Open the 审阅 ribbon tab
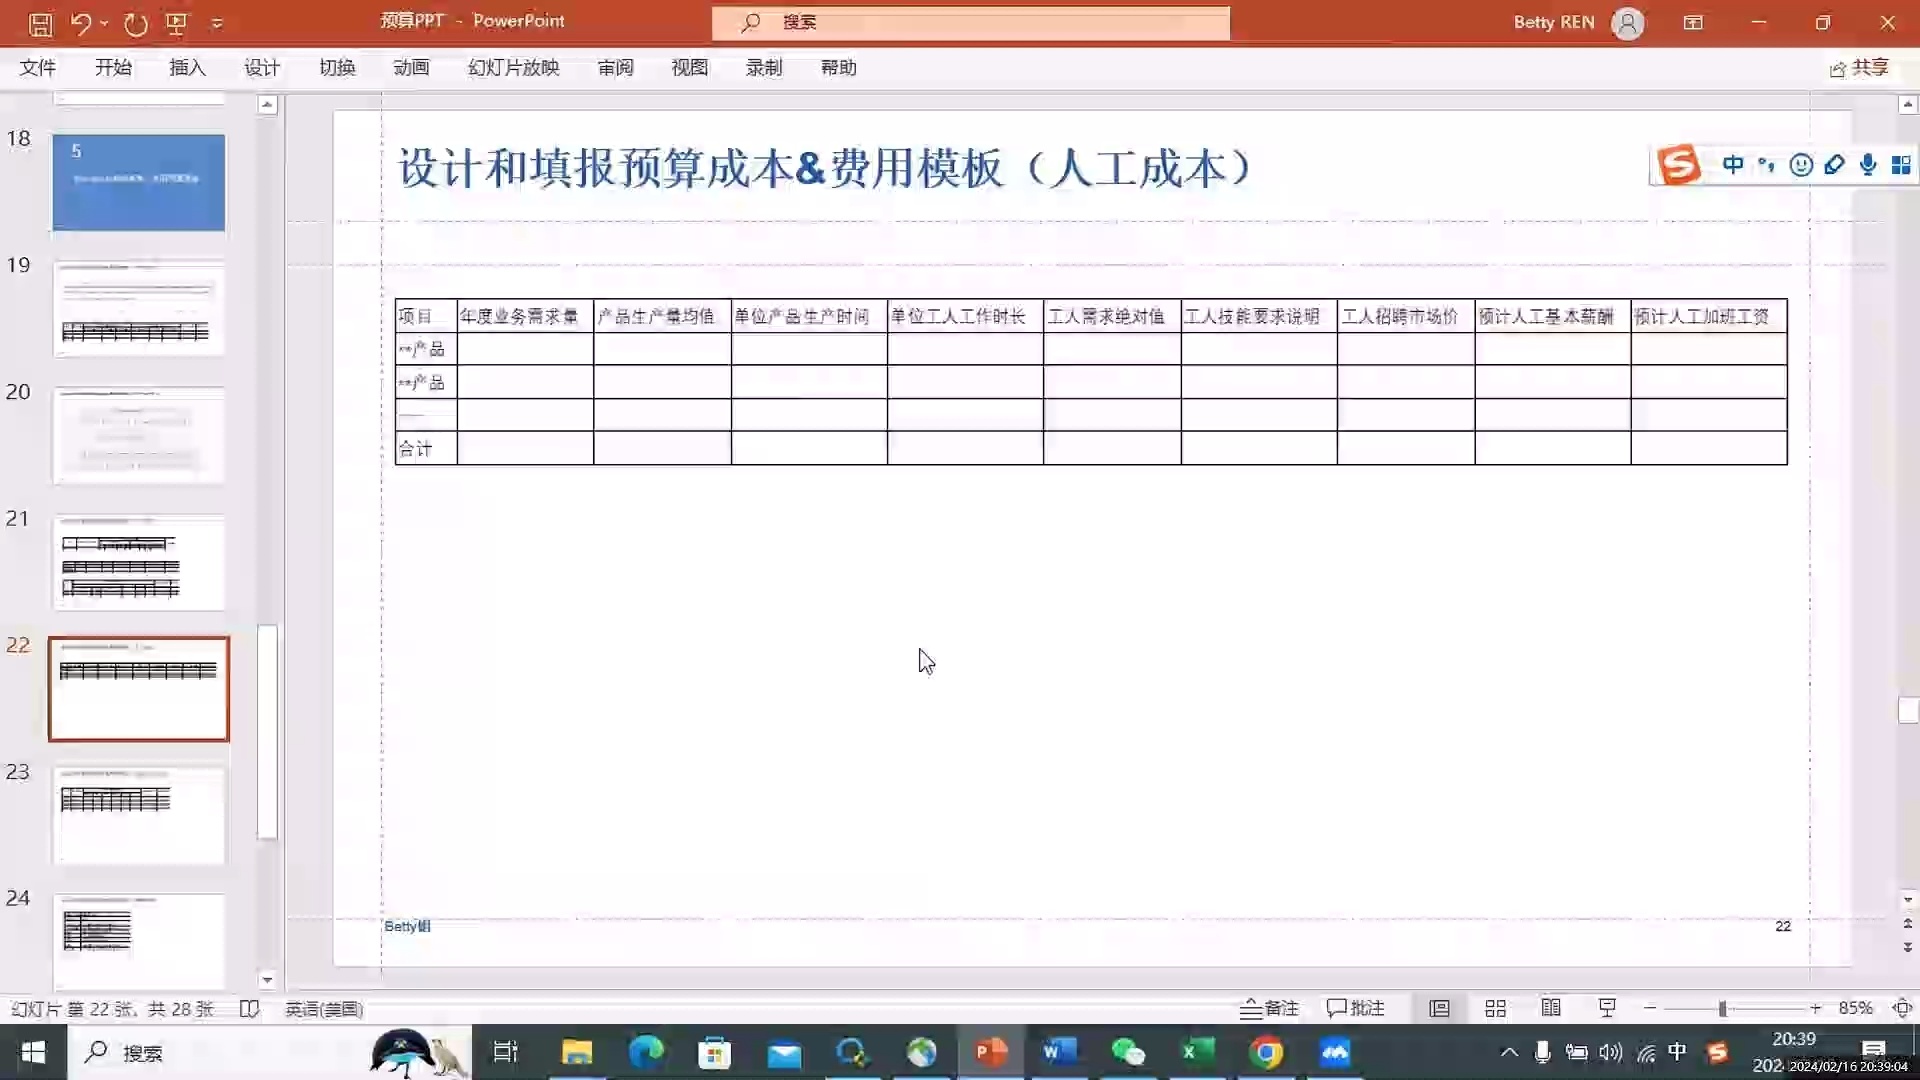The height and width of the screenshot is (1080, 1920). point(616,67)
